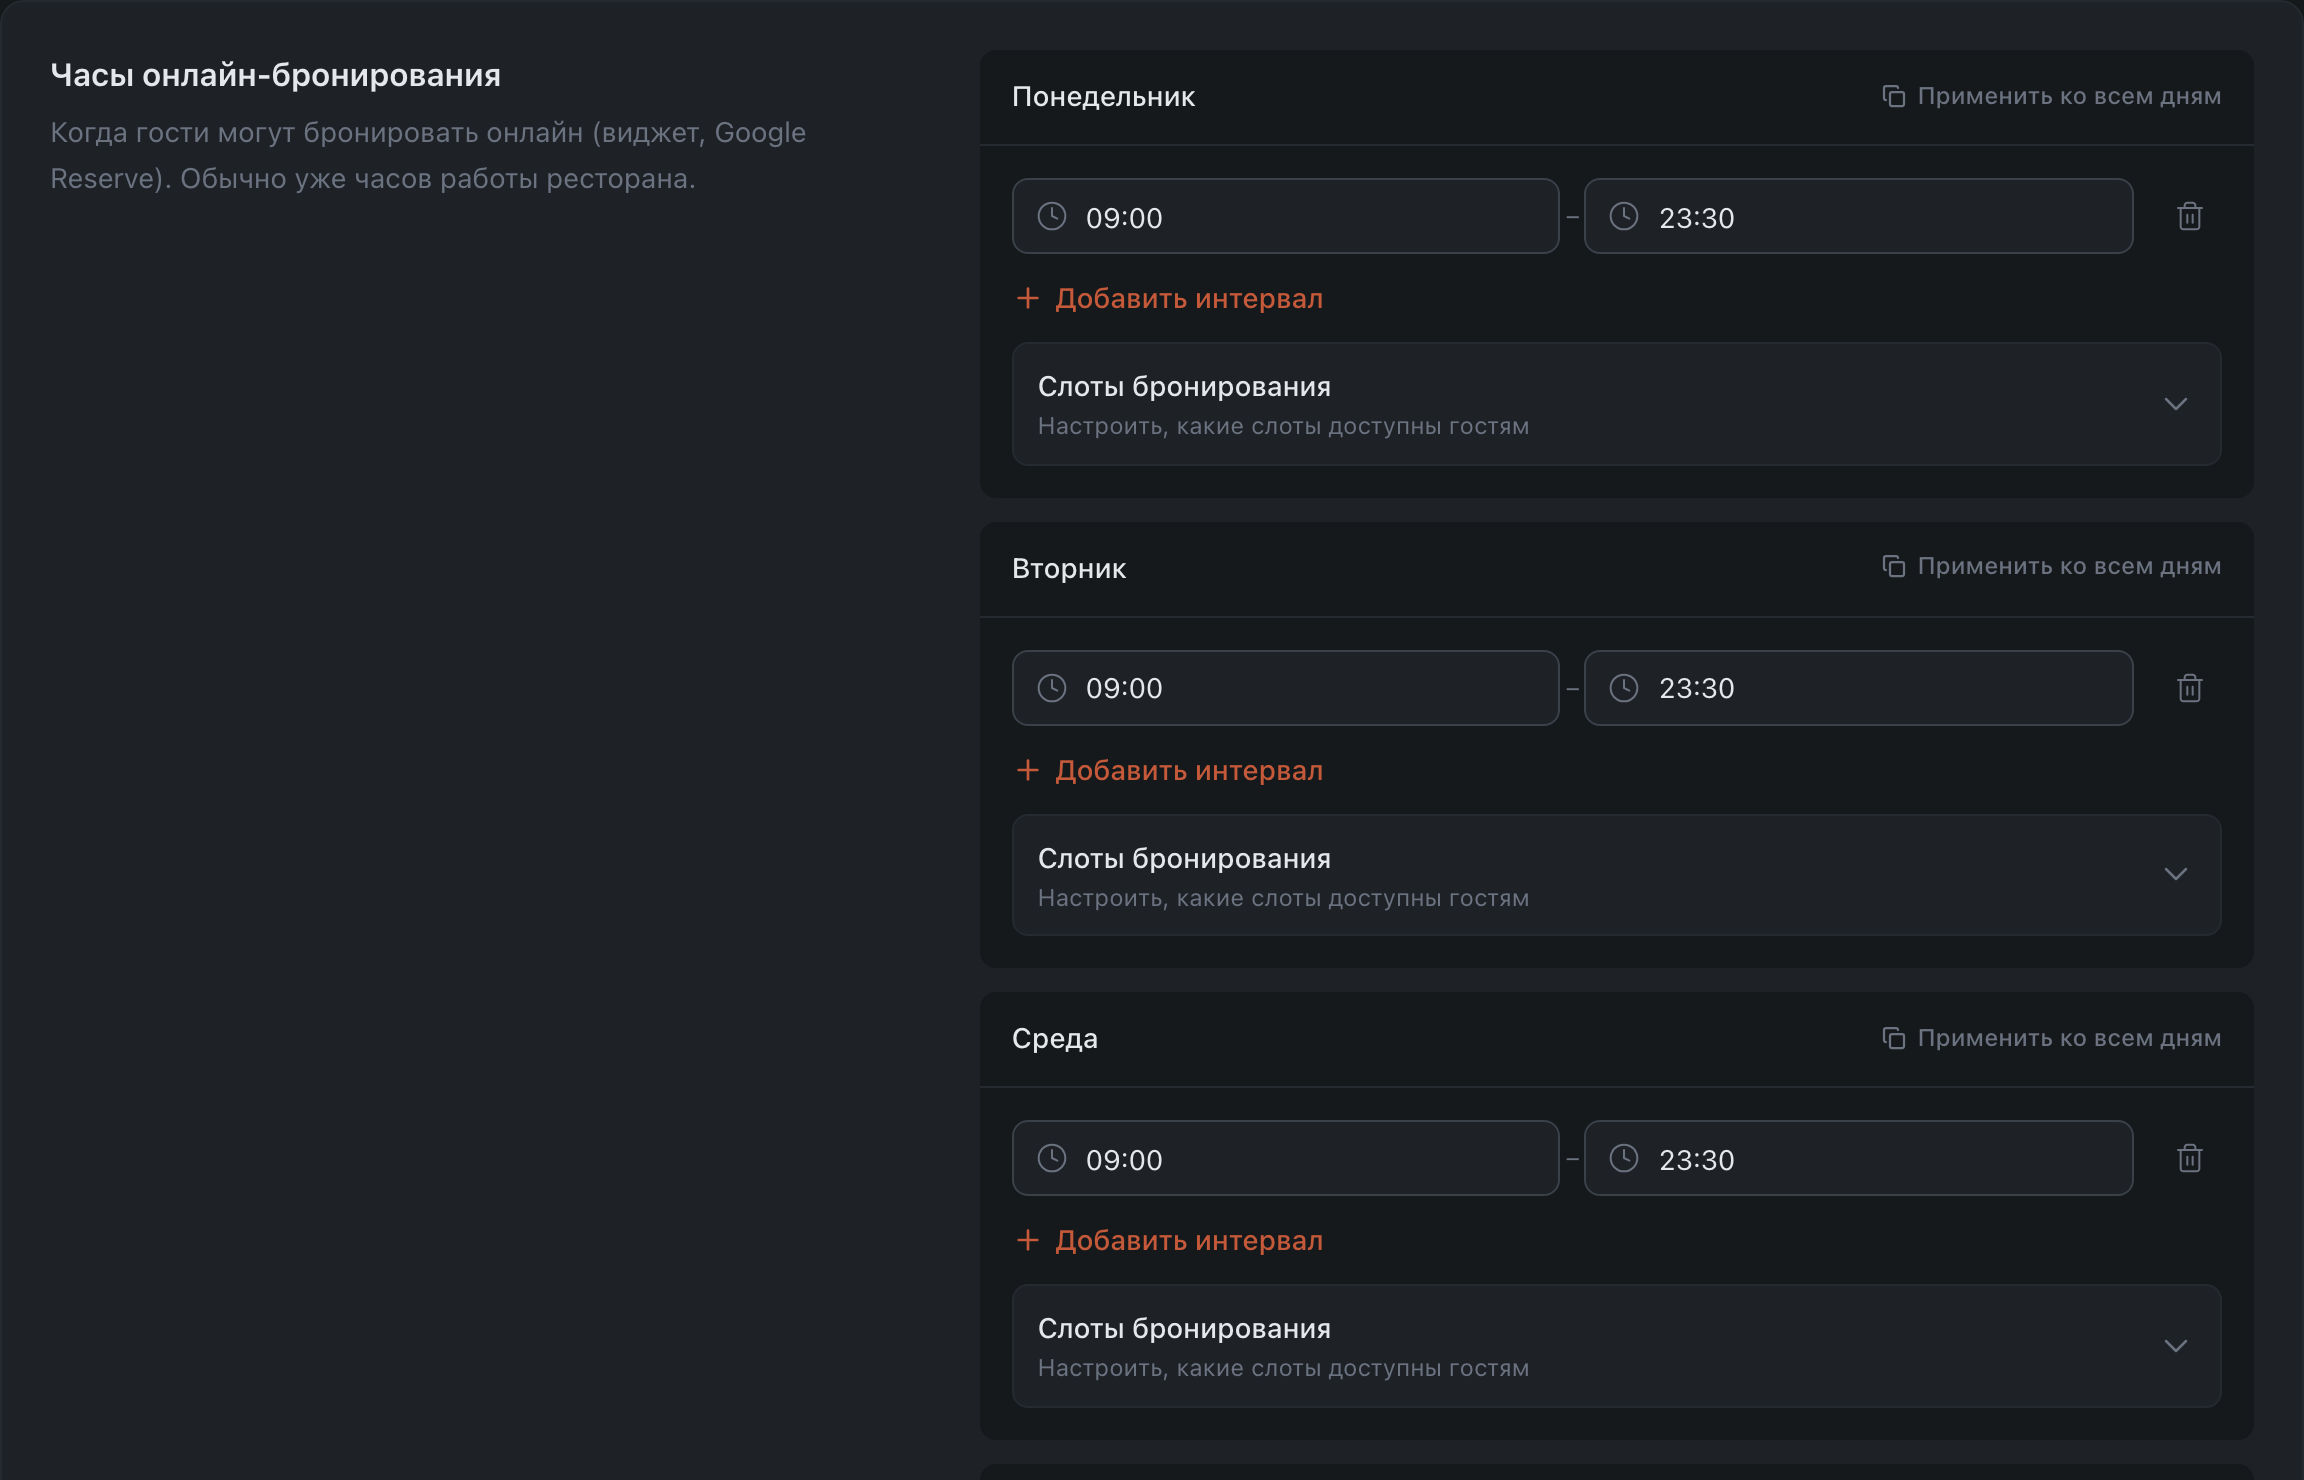
Task: Add interval via Добавить интервал for Вторник
Action: click(x=1169, y=770)
